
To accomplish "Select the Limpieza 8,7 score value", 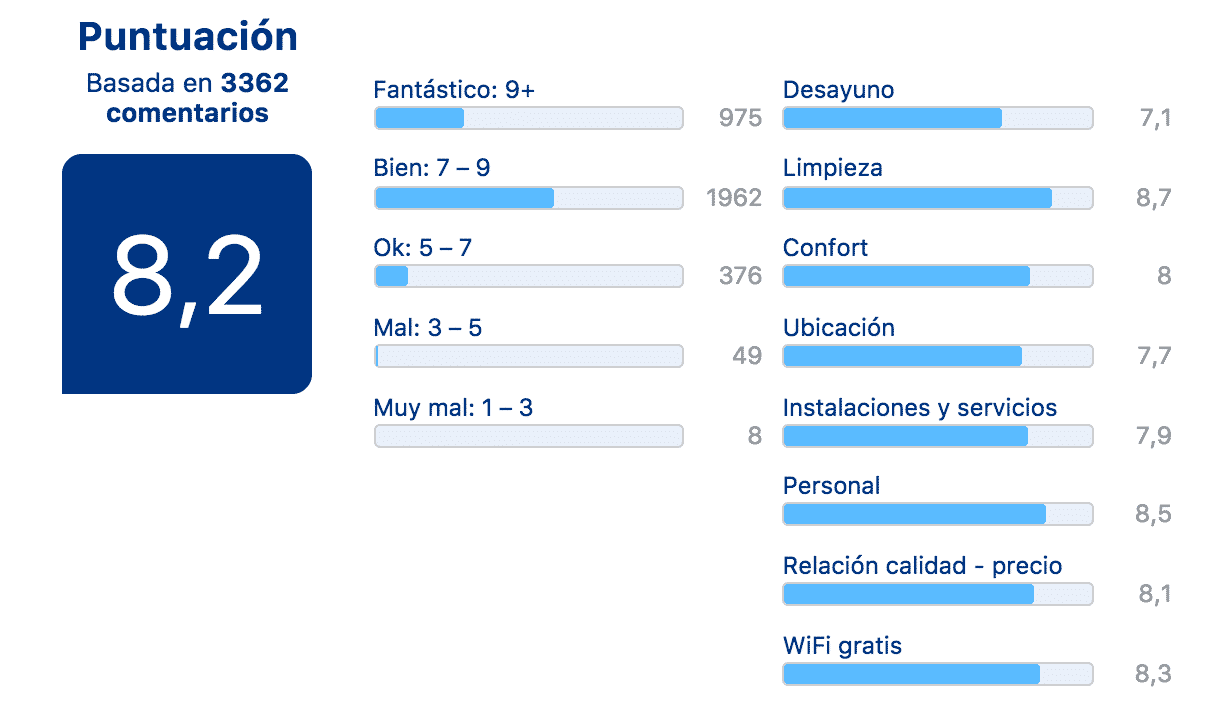I will (x=1153, y=198).
